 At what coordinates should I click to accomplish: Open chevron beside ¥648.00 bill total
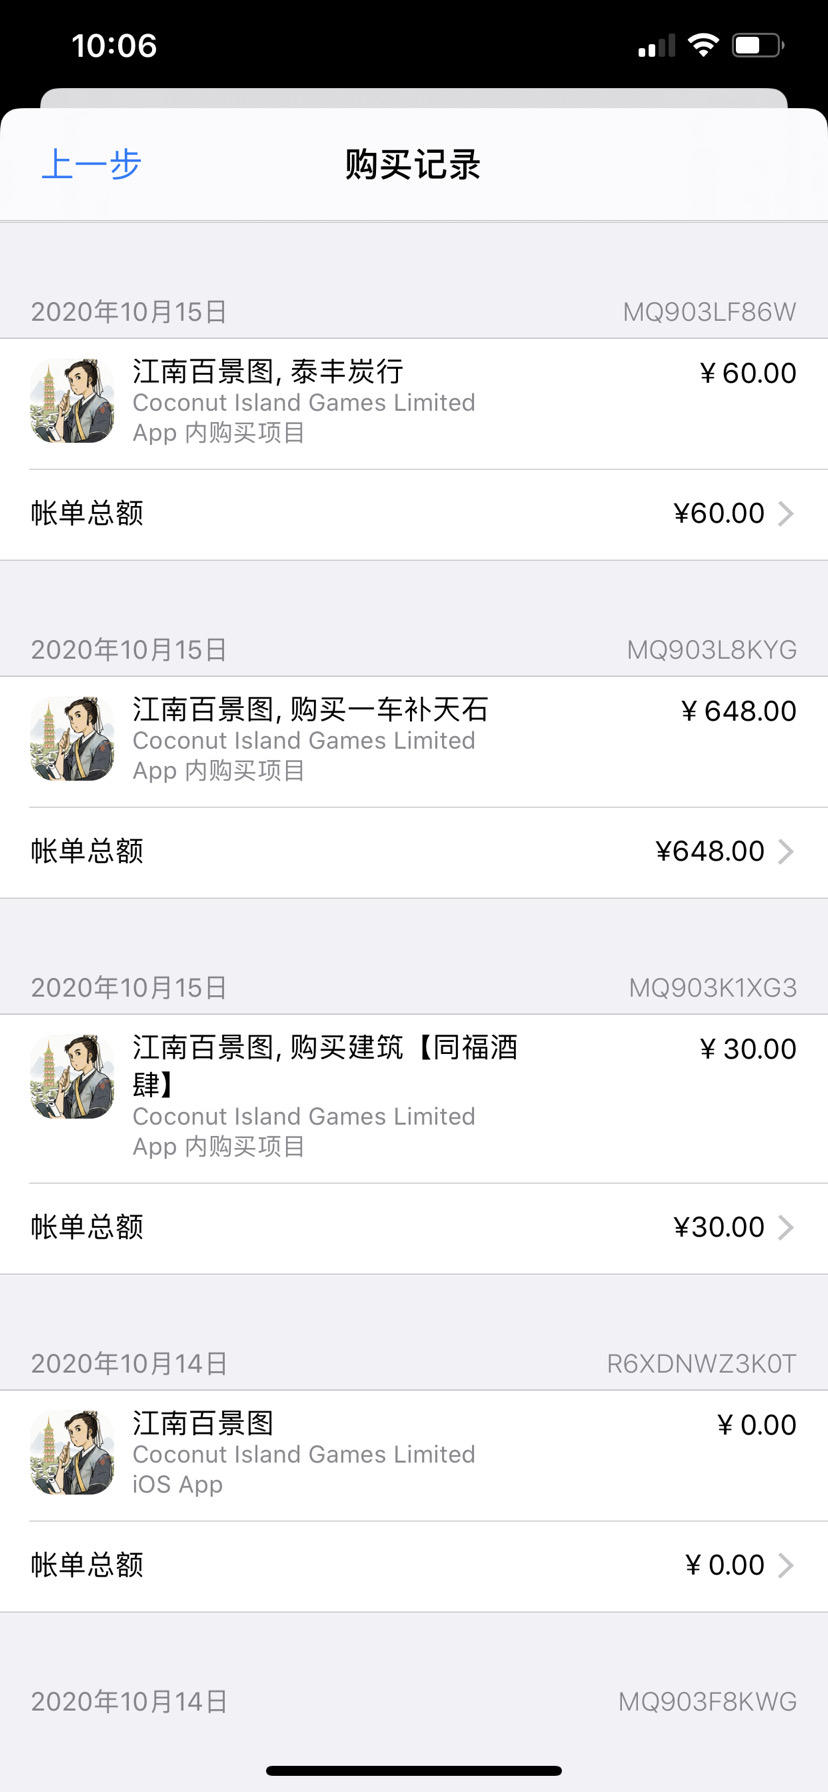(786, 851)
